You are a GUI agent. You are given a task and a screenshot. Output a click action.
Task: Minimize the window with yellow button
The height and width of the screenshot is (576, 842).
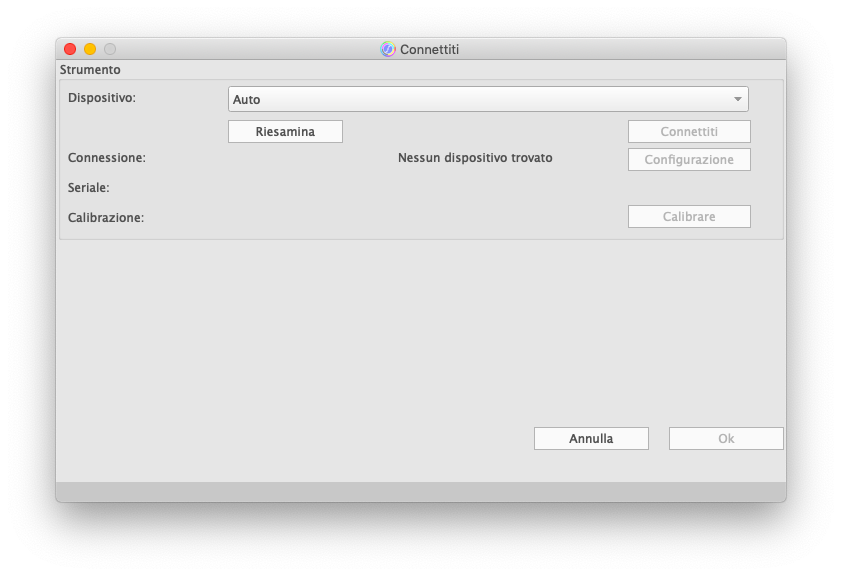click(90, 49)
